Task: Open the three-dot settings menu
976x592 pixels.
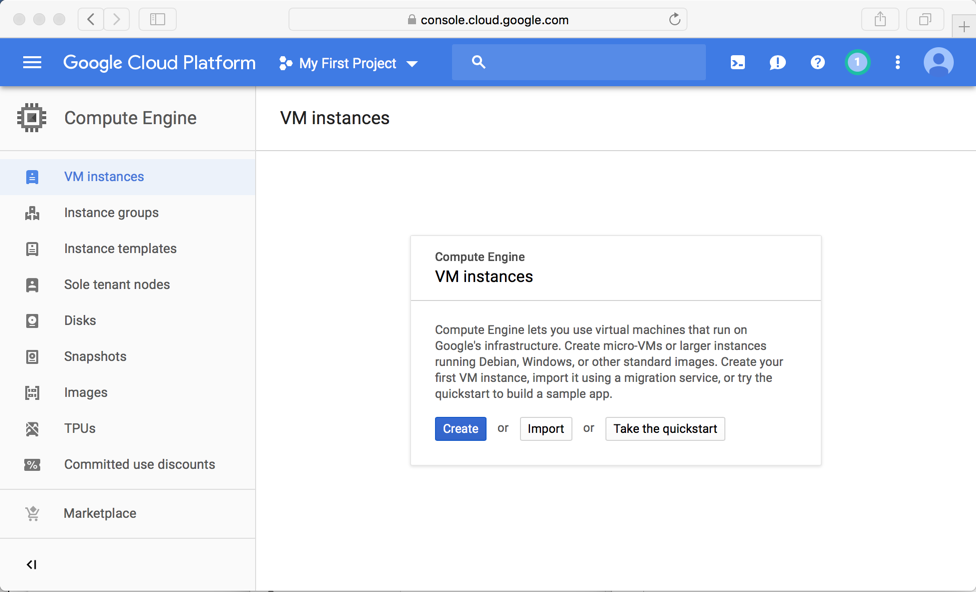Action: click(x=897, y=63)
